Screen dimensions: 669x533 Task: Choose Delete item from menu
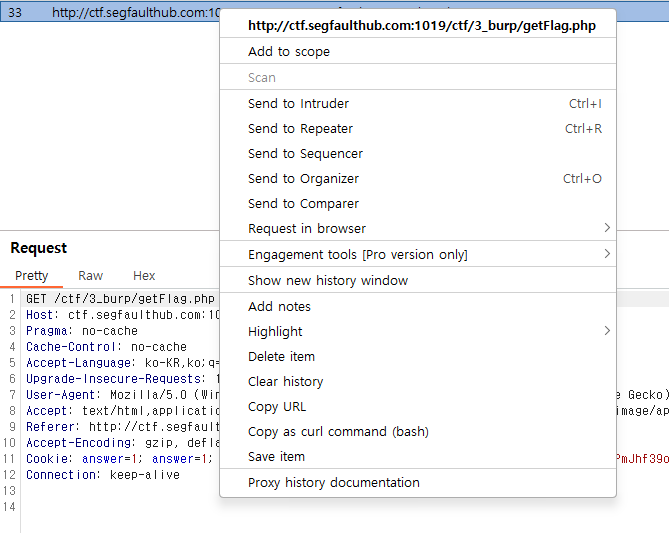[x=281, y=357]
